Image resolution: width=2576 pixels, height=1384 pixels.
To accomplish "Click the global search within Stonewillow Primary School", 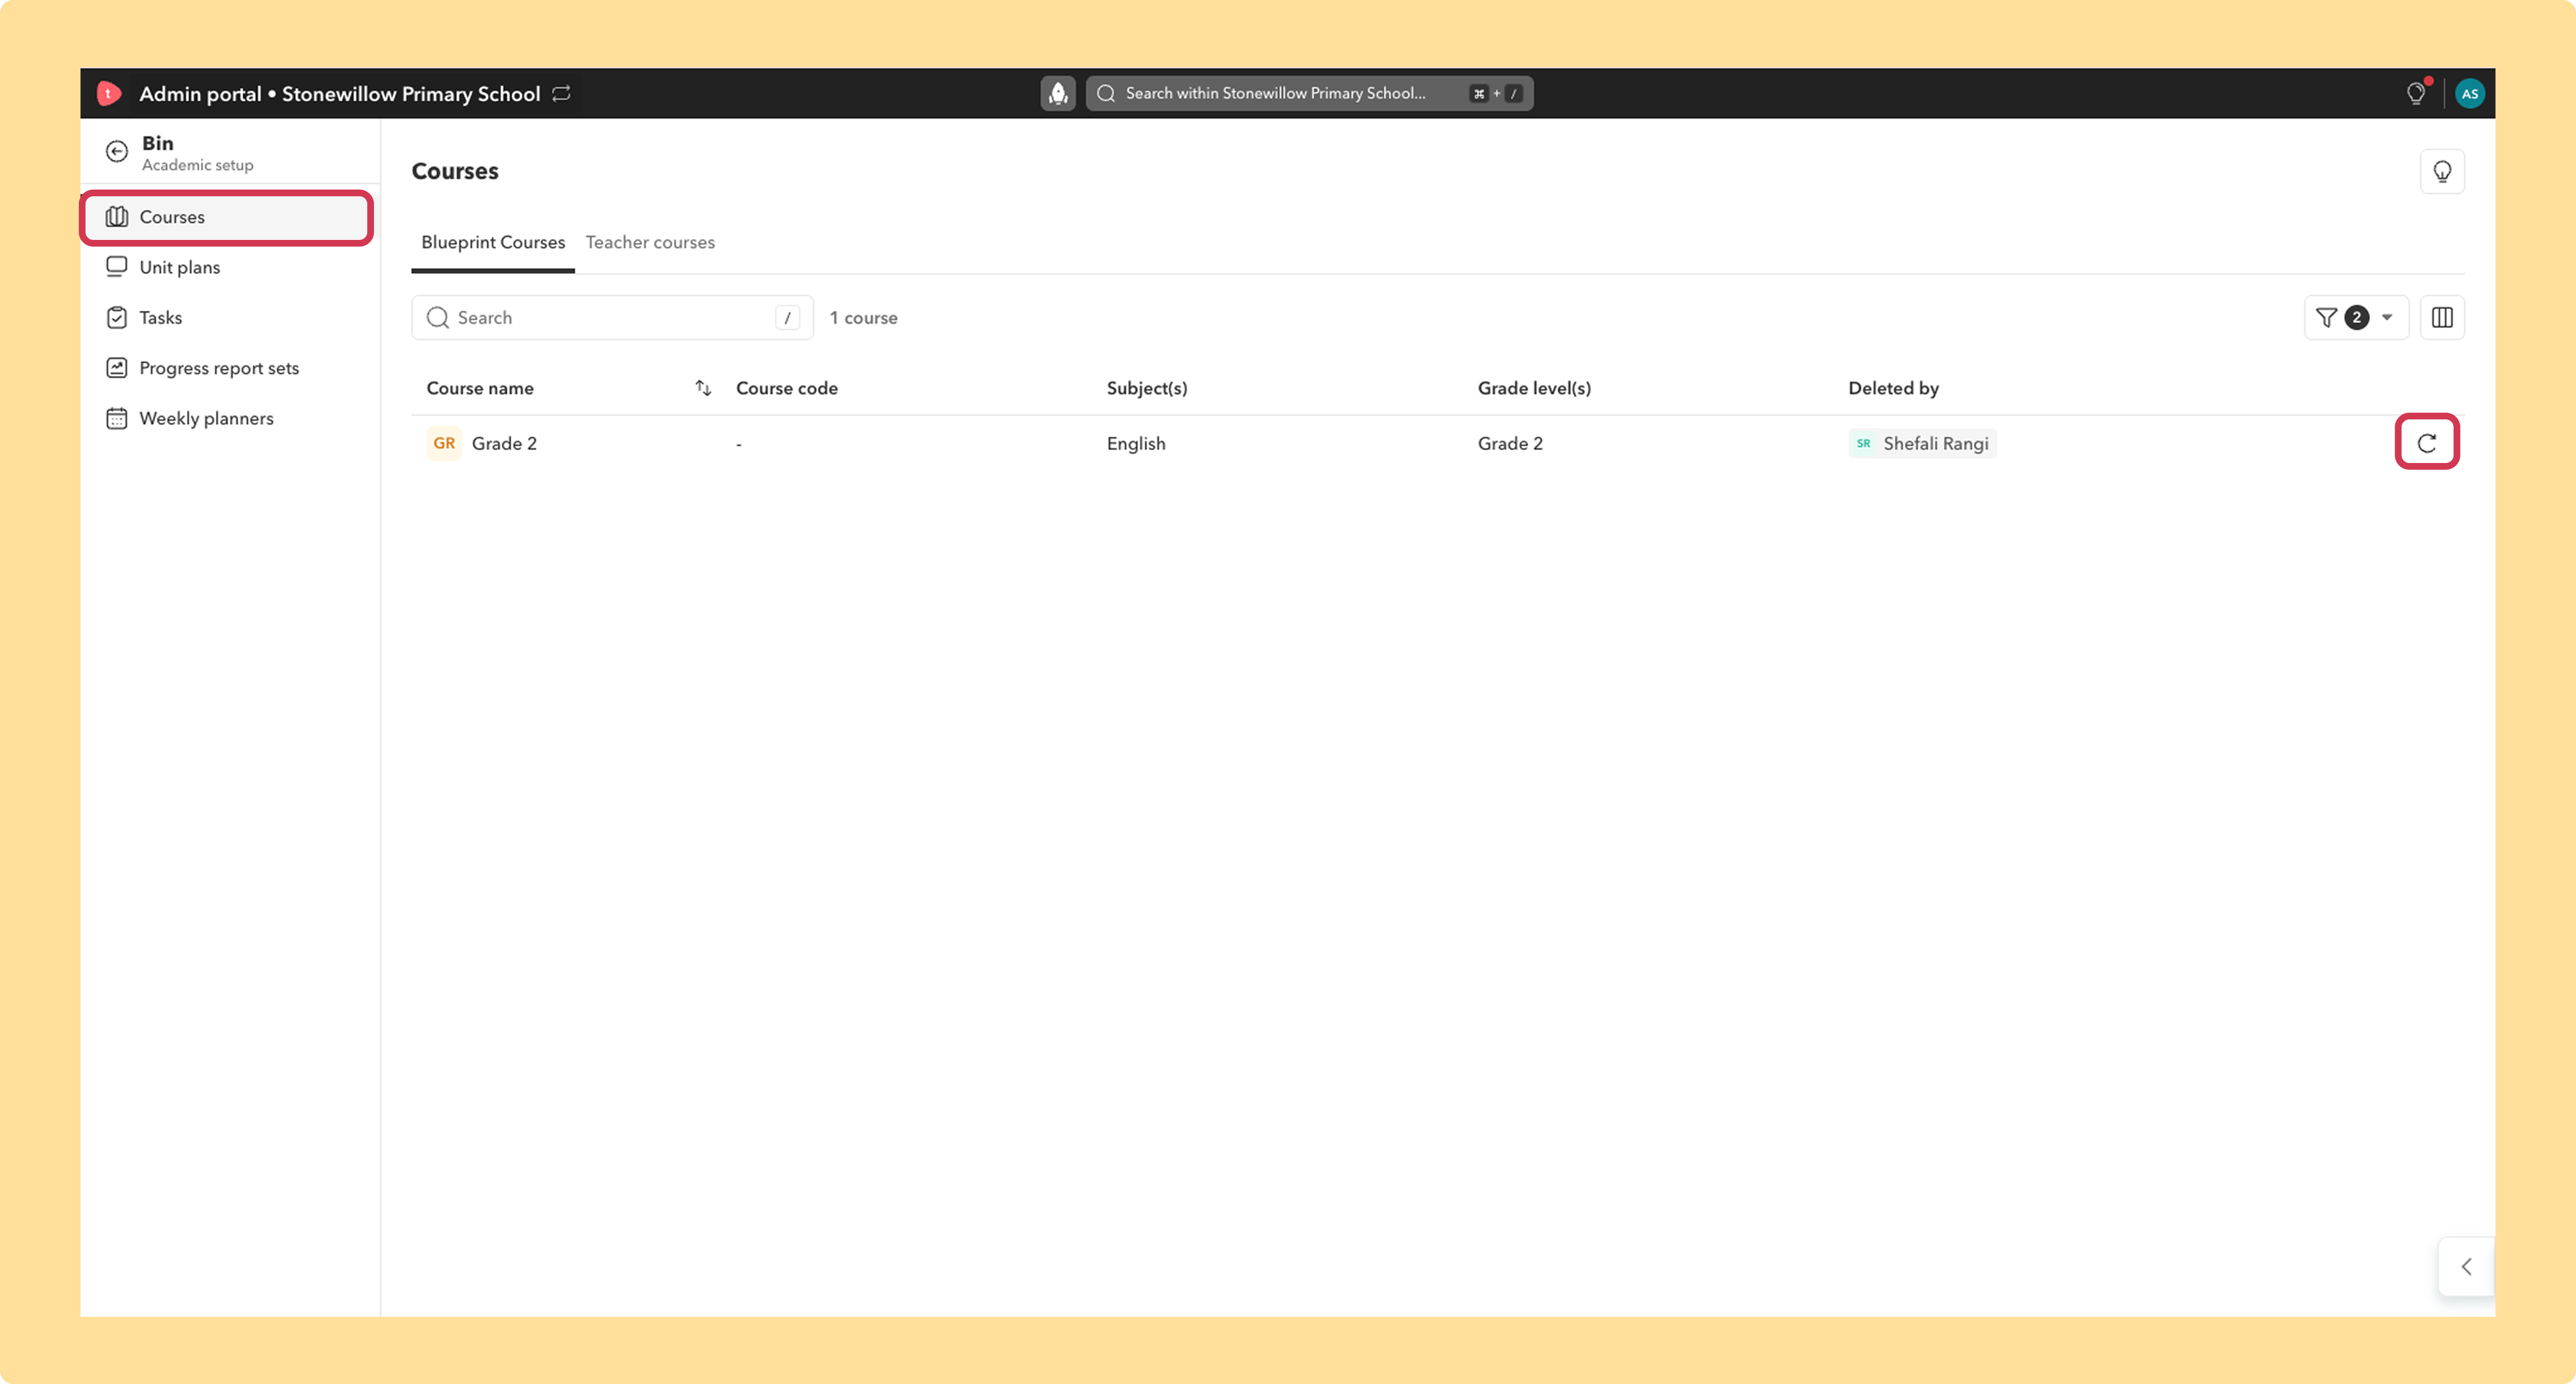I will coord(1309,93).
